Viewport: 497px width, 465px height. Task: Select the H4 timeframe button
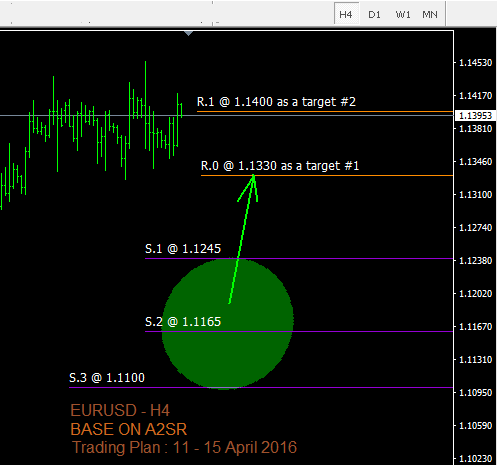(x=346, y=14)
